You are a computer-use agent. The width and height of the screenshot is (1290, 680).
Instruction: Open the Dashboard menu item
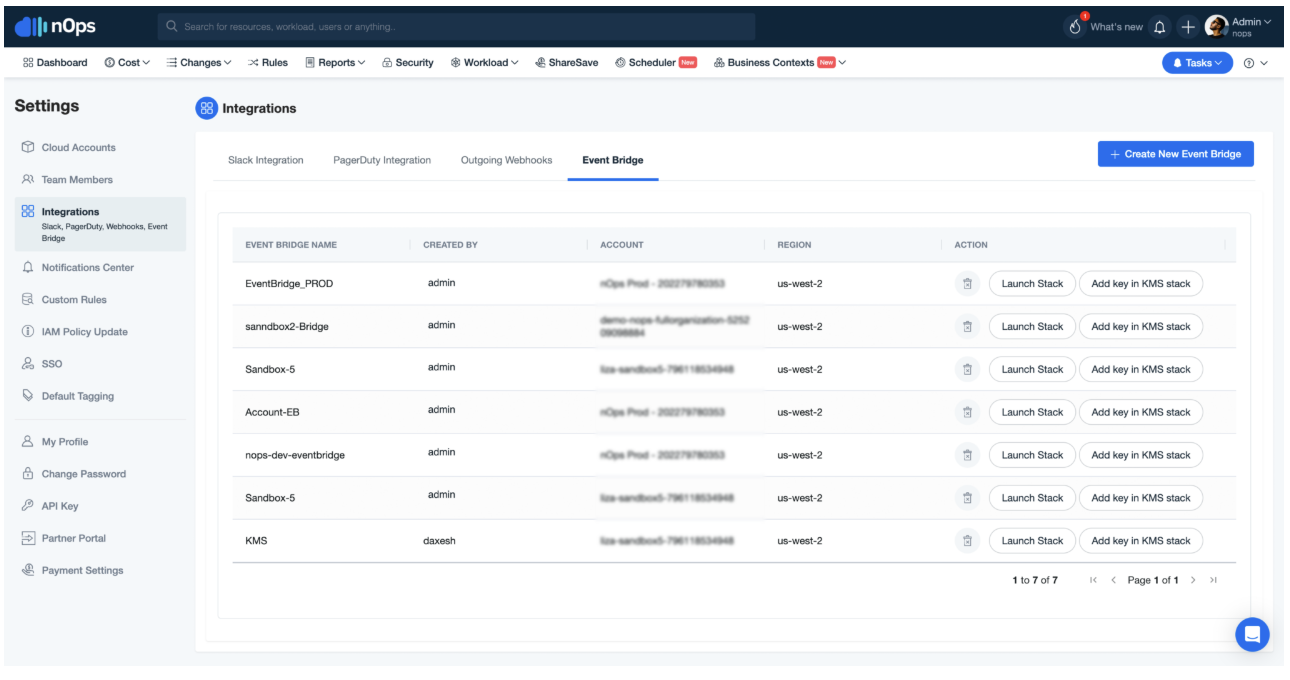(55, 63)
